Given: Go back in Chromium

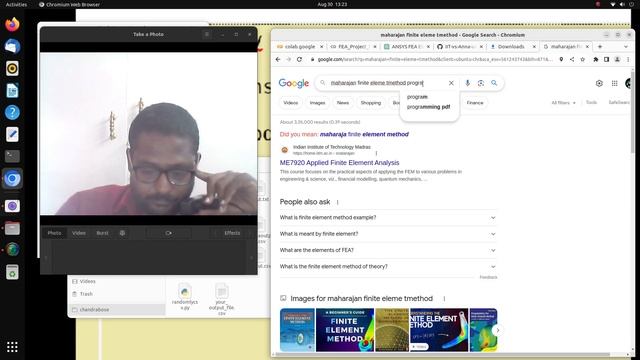Looking at the screenshot, I should click(278, 59).
